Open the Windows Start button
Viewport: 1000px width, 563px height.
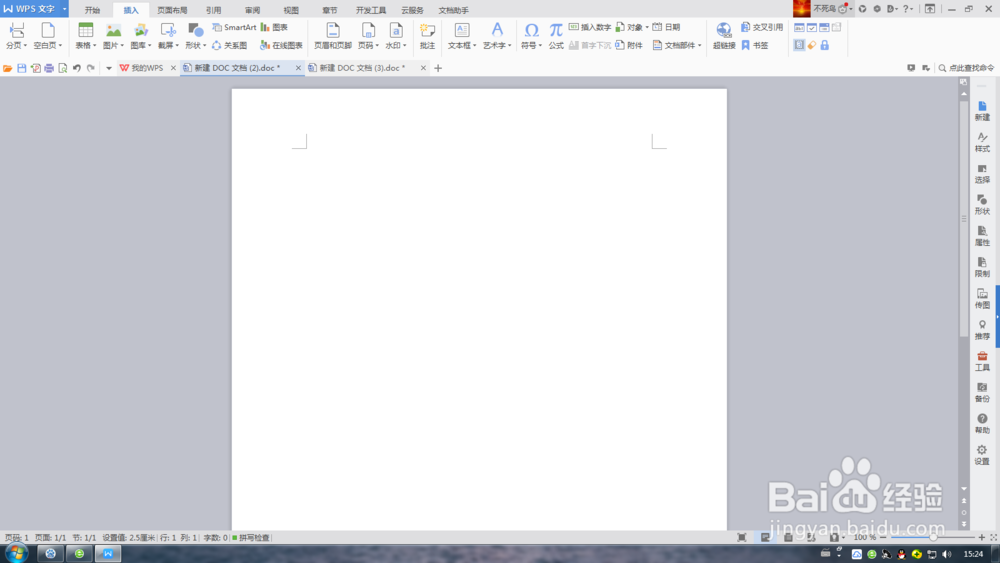click(17, 553)
